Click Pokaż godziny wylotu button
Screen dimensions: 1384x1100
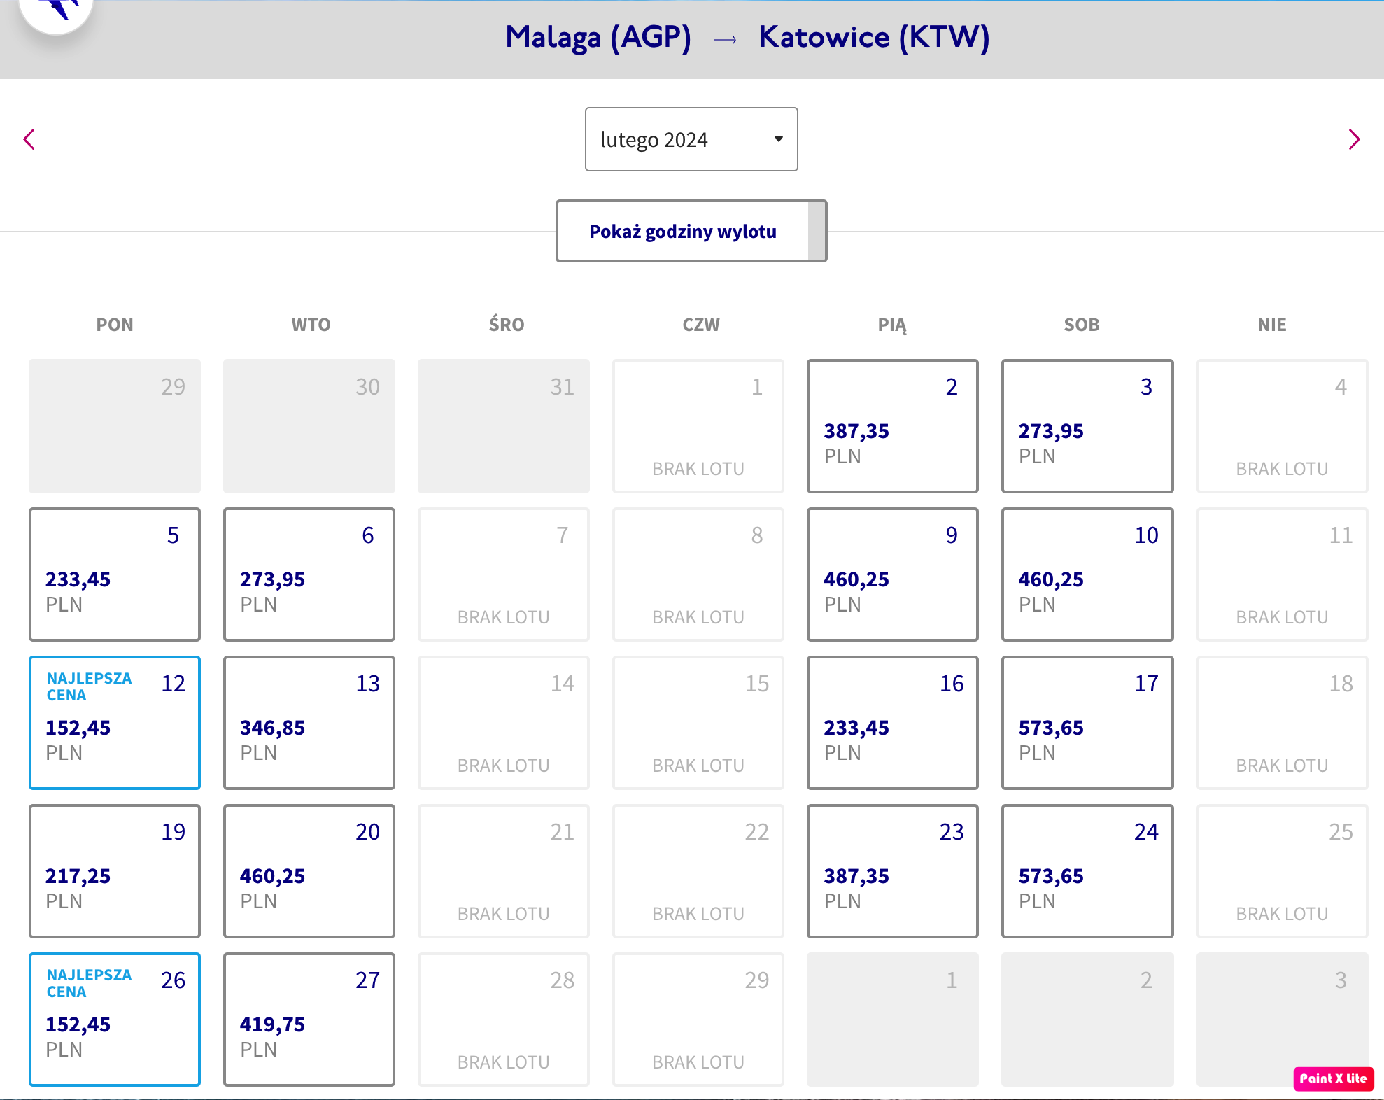point(691,231)
